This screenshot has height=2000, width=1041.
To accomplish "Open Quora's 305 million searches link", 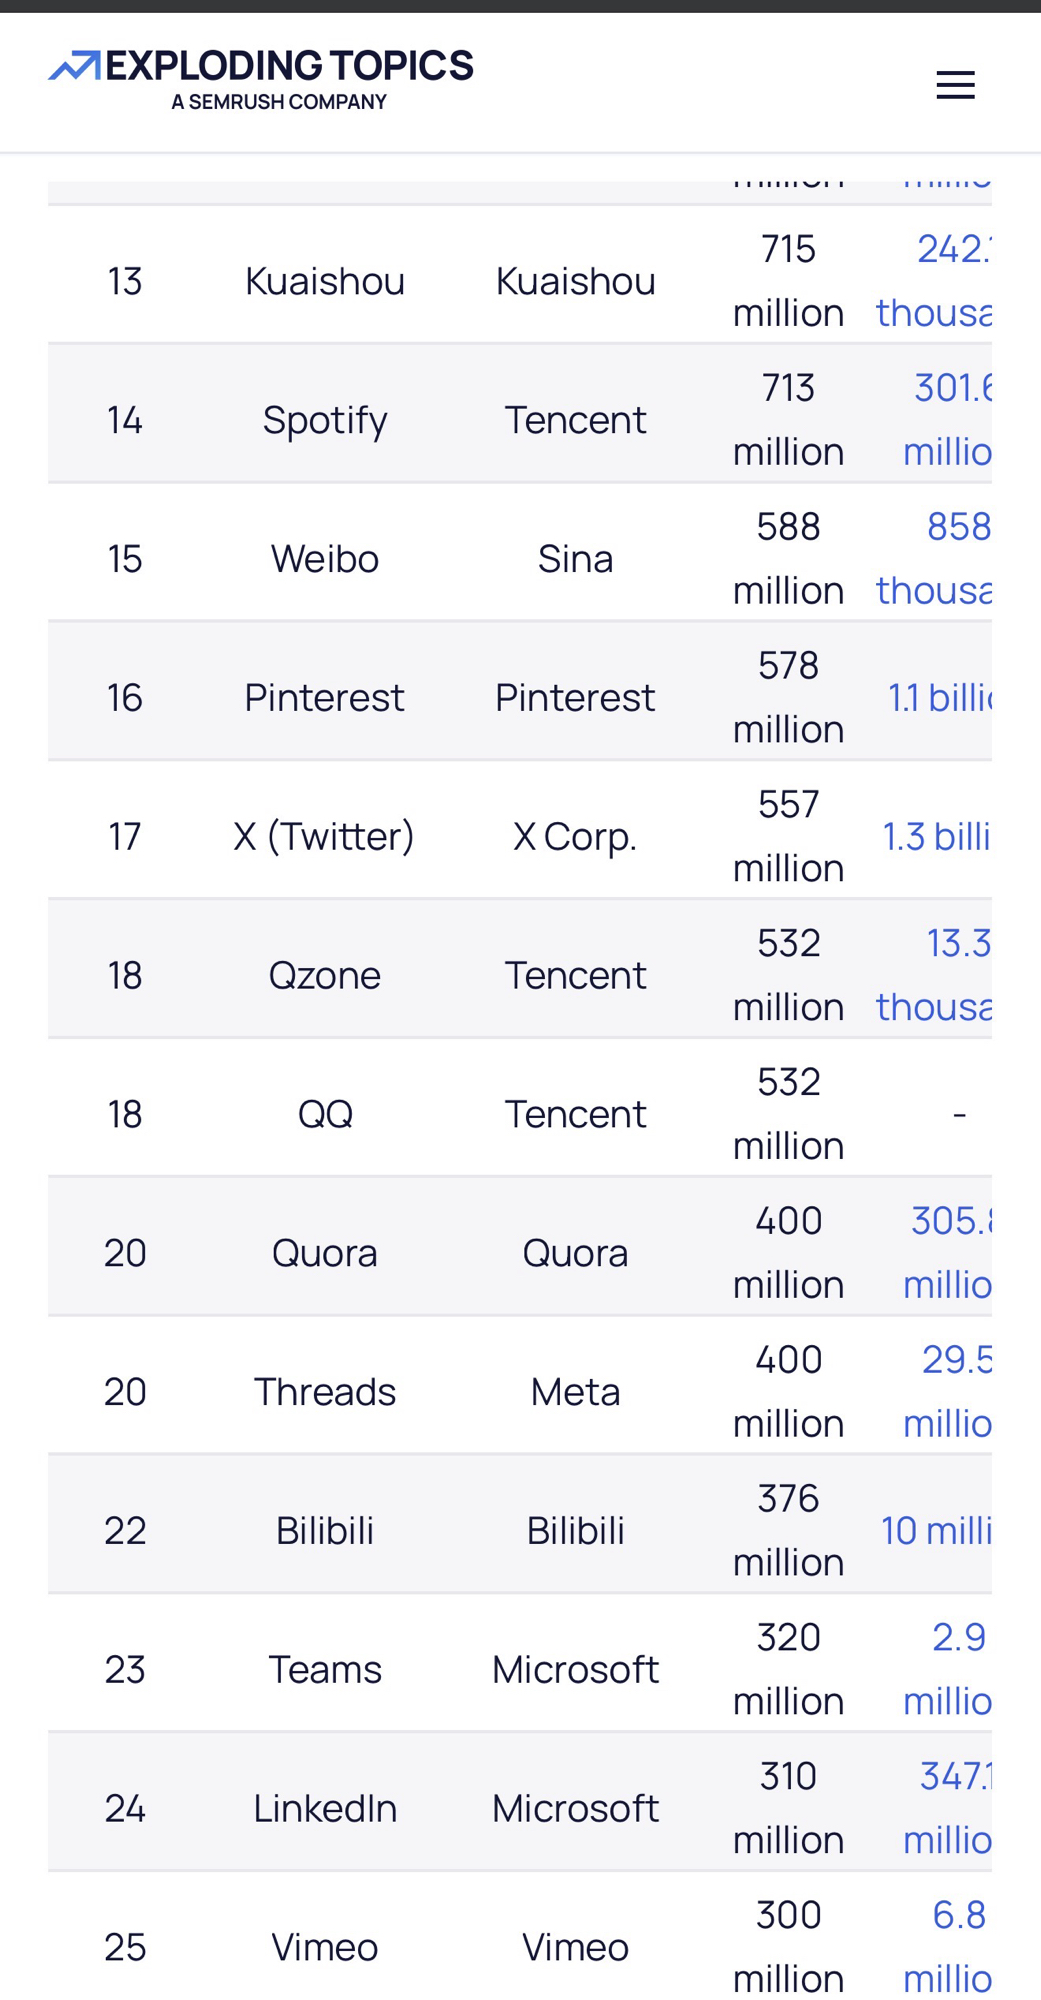I will tap(948, 1253).
